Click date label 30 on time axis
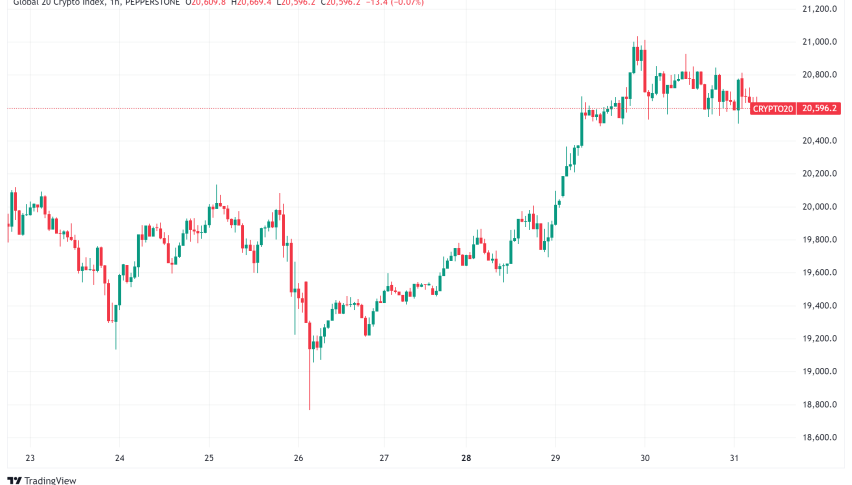The height and width of the screenshot is (485, 852). pos(645,459)
